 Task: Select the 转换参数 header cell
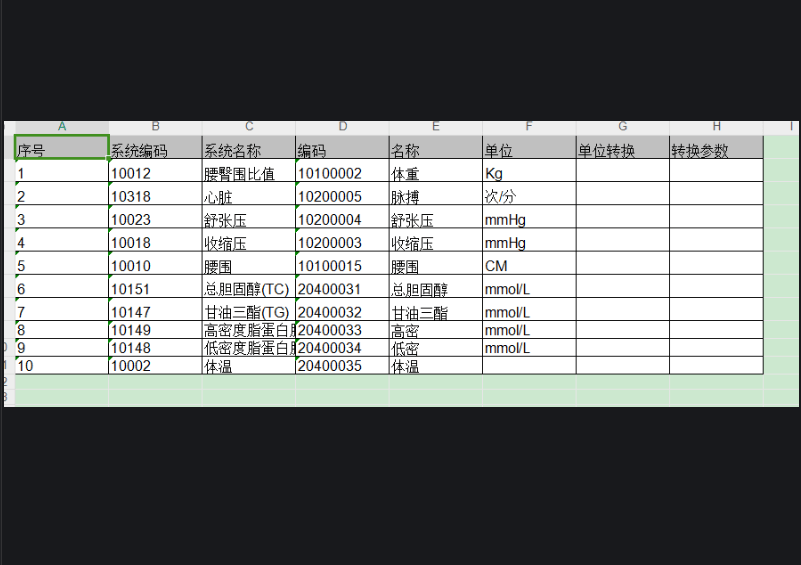[x=716, y=151]
